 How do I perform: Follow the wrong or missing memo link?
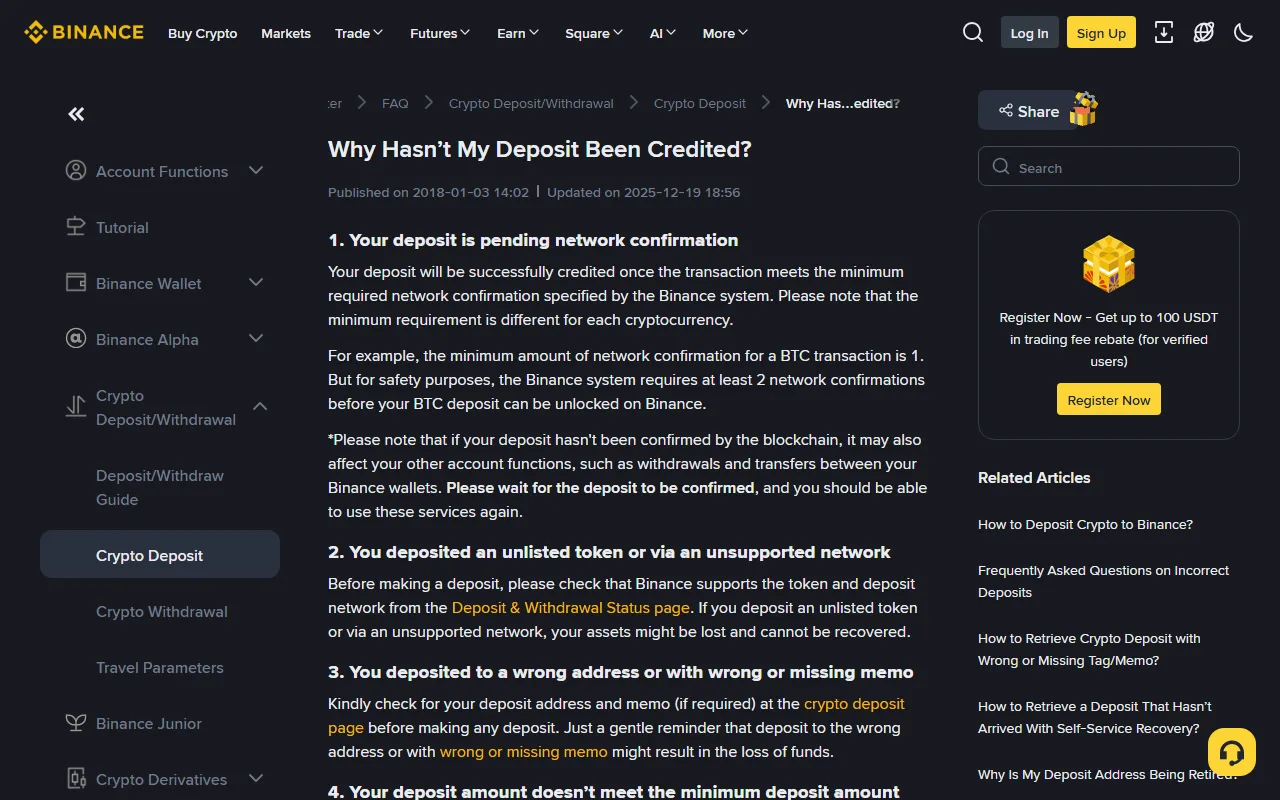524,752
